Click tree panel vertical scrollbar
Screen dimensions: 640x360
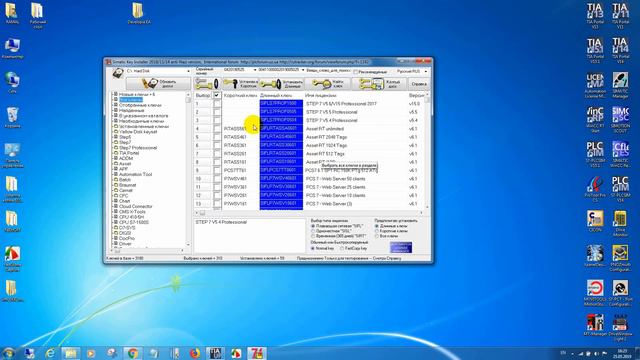point(188,169)
